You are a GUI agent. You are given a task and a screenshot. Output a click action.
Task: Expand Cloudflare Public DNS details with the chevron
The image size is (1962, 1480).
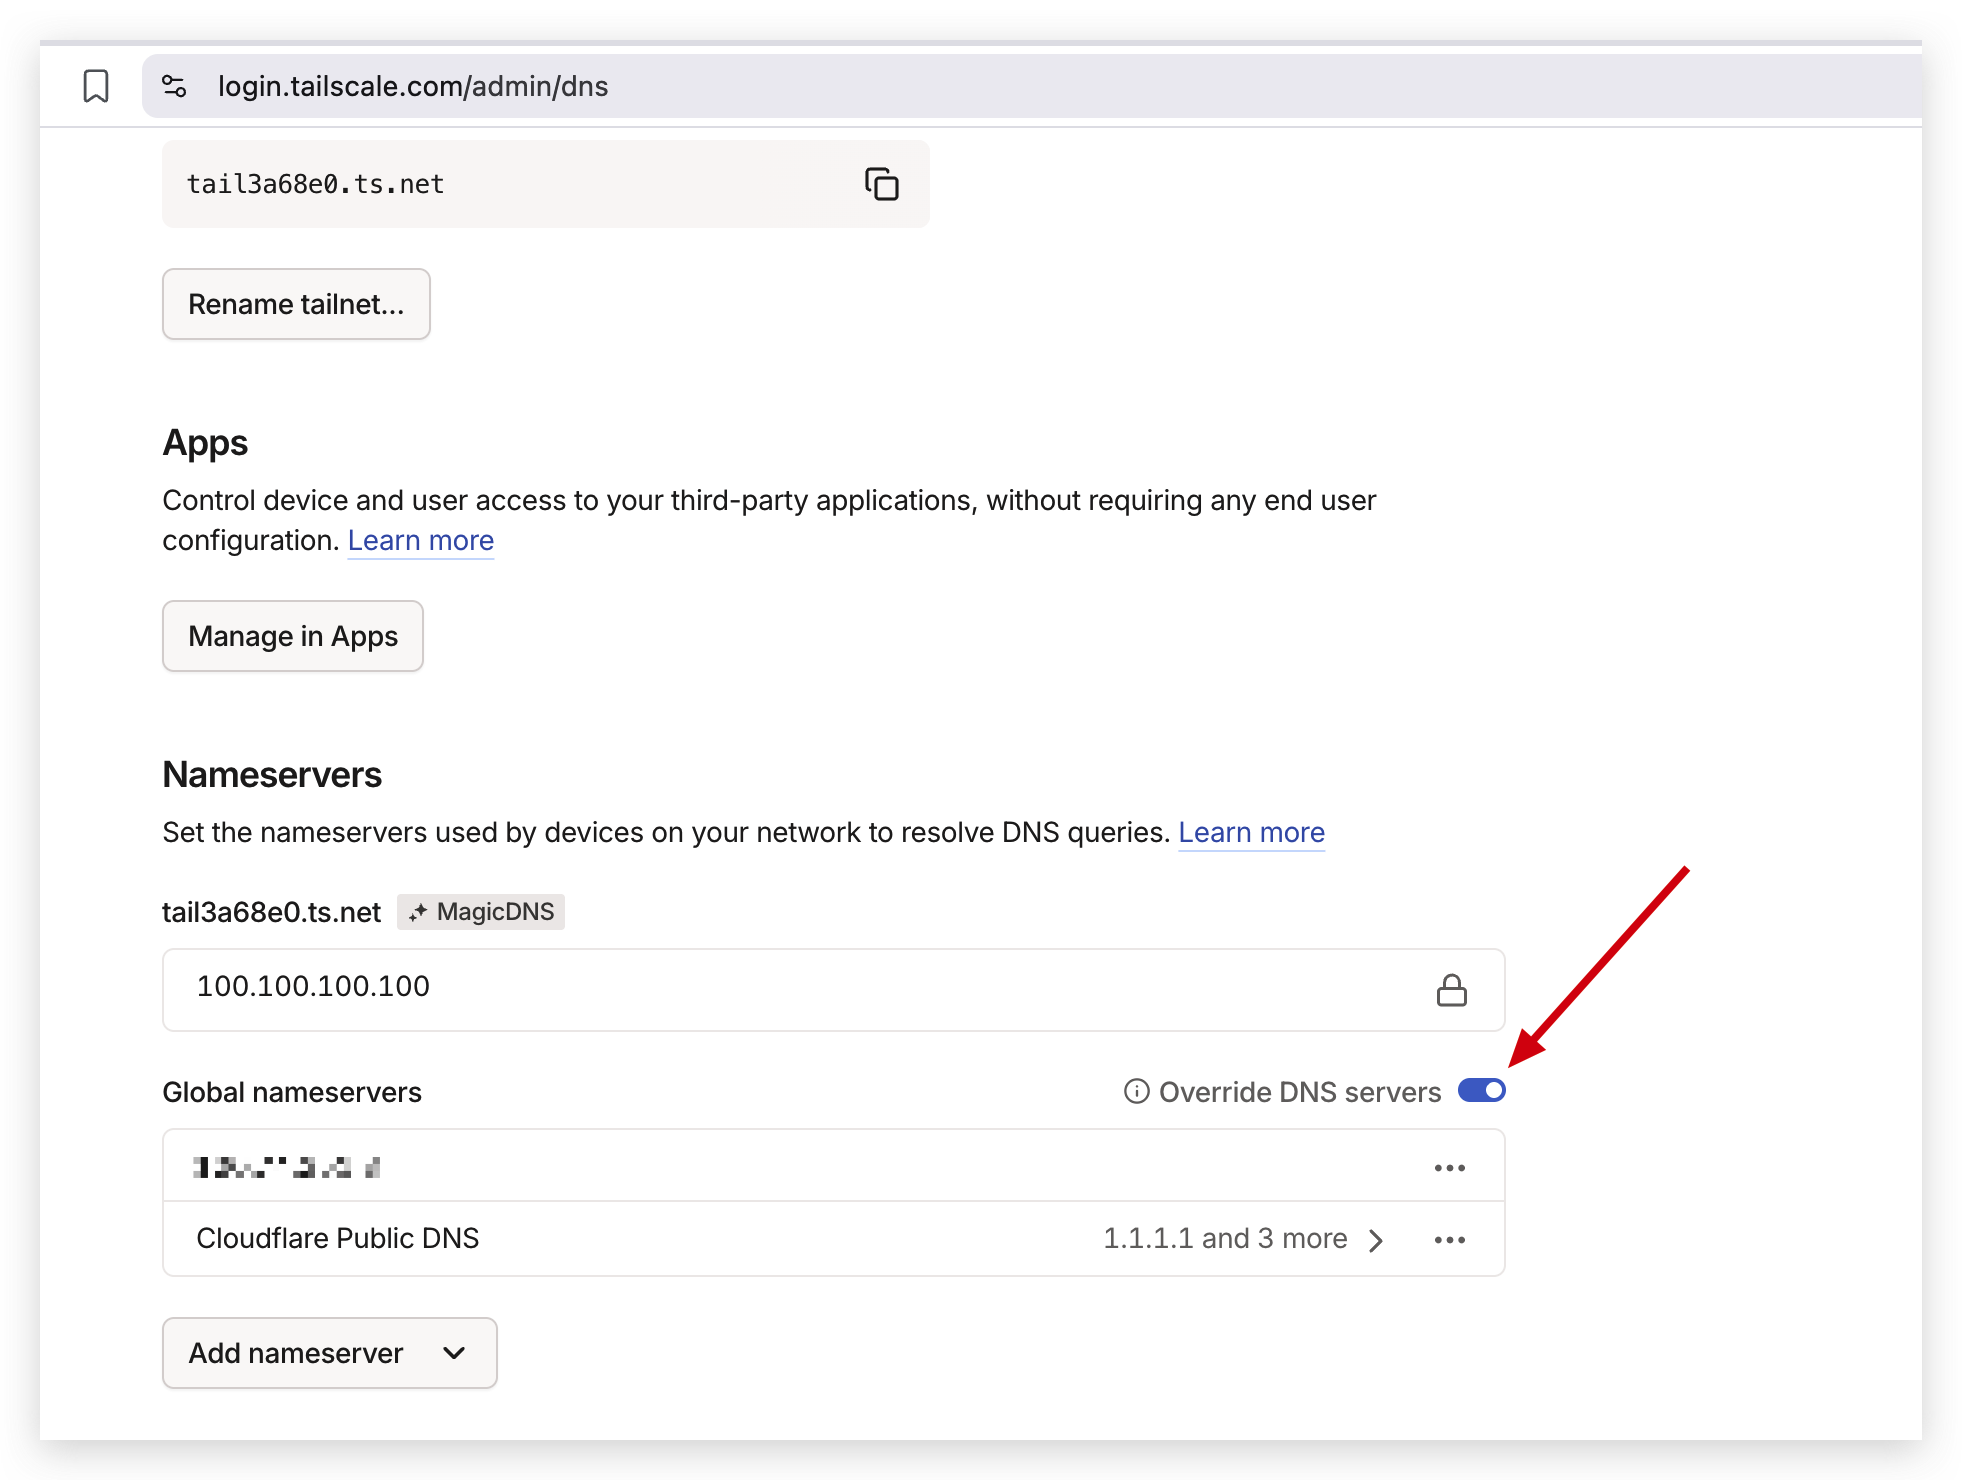(x=1377, y=1239)
